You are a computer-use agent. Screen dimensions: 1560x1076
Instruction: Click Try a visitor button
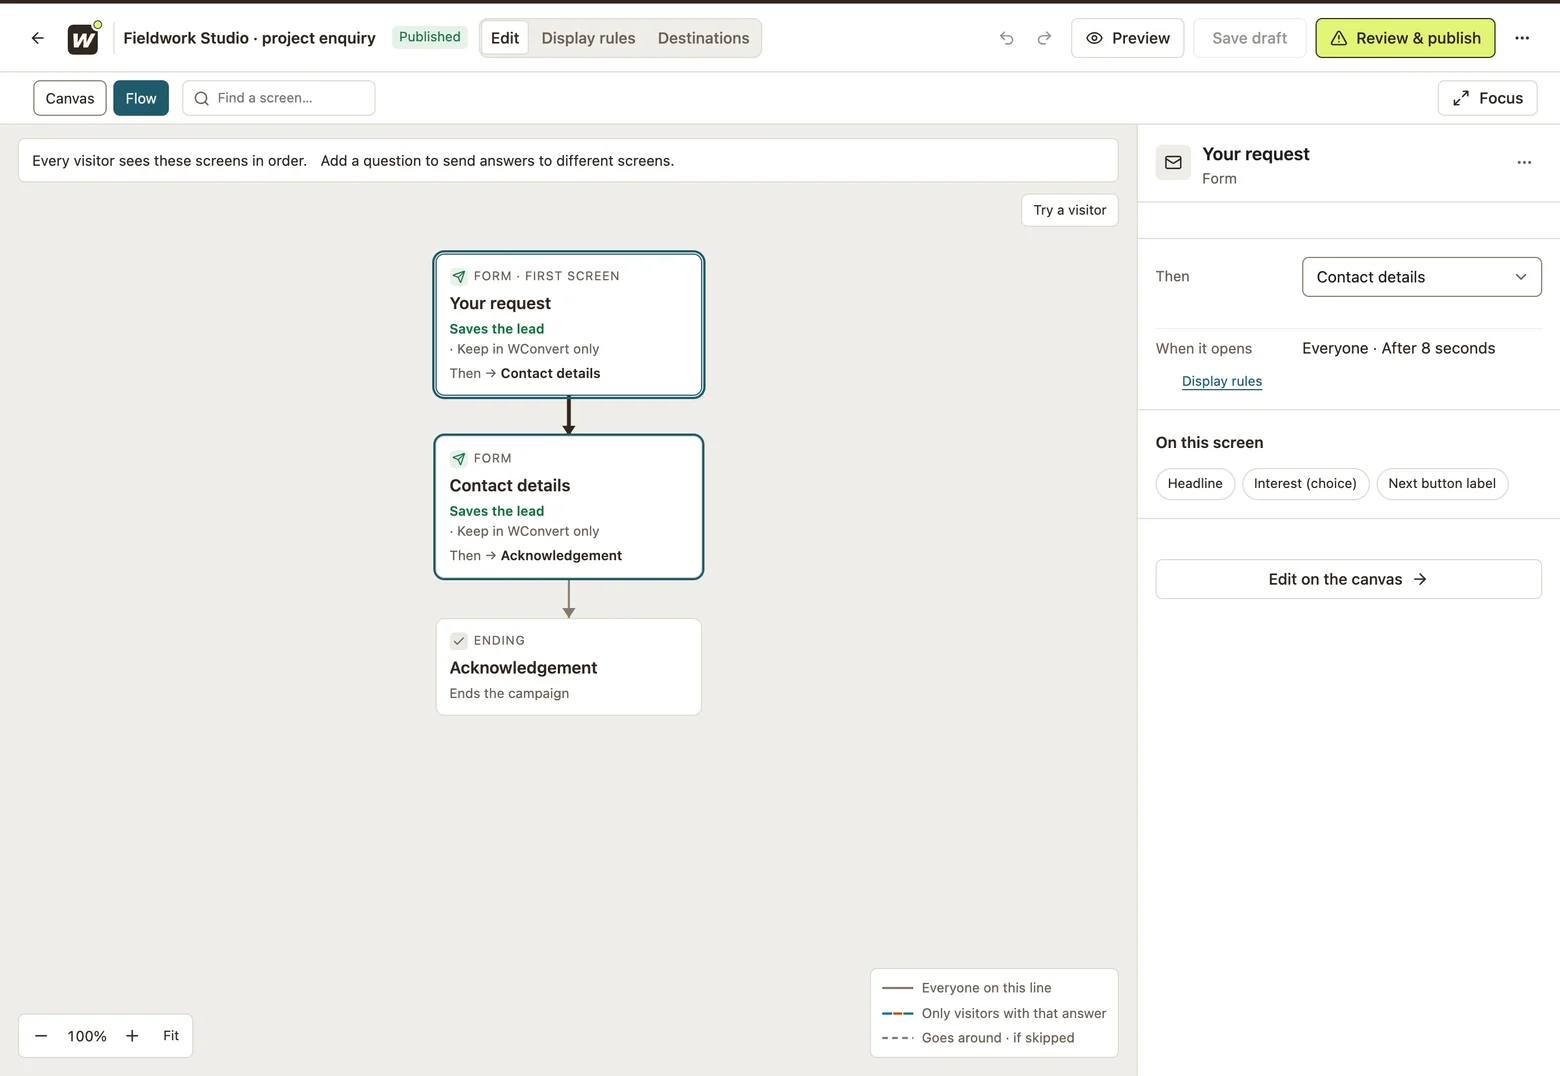[x=1069, y=210]
